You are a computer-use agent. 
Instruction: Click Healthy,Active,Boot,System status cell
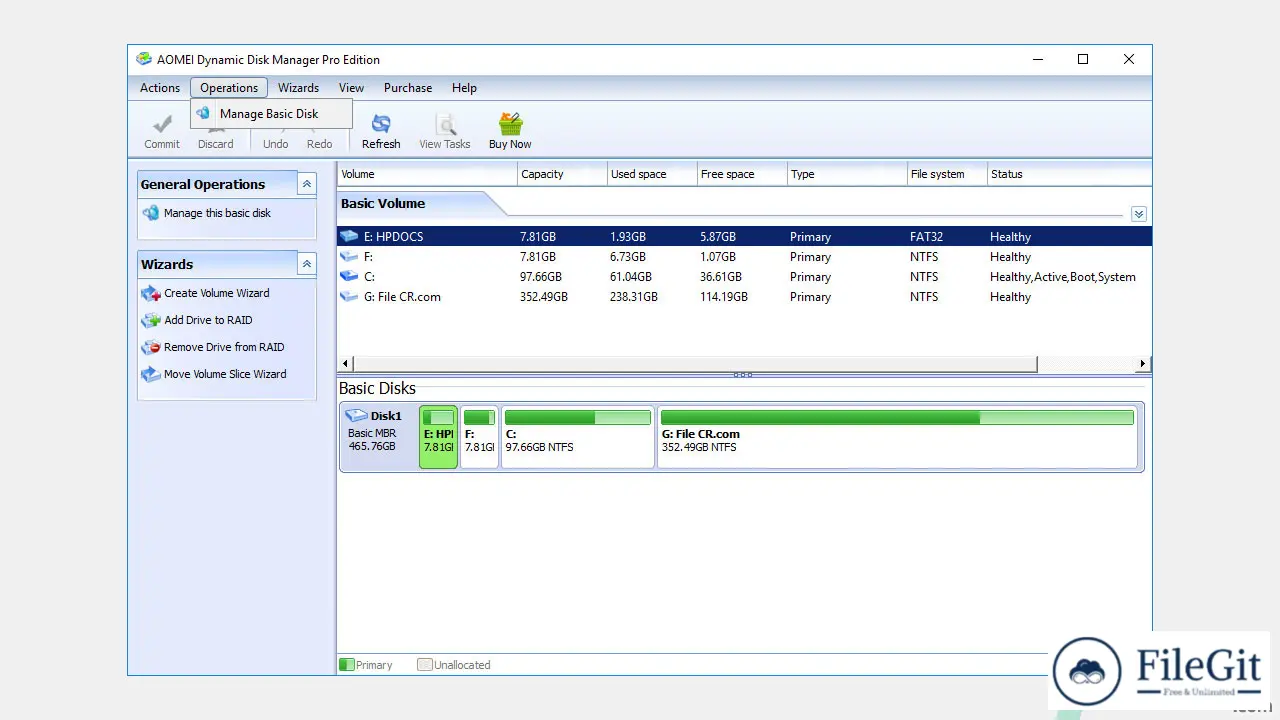[x=1063, y=277]
